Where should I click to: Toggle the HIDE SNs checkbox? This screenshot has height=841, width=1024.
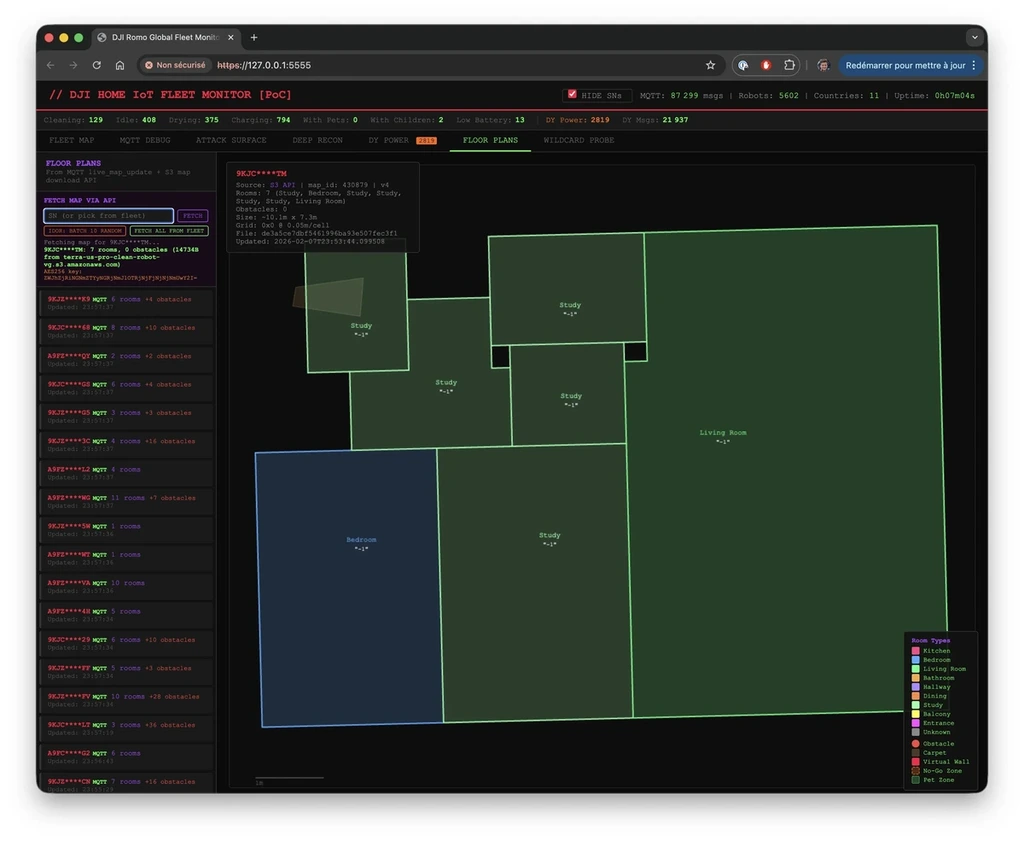coord(572,95)
